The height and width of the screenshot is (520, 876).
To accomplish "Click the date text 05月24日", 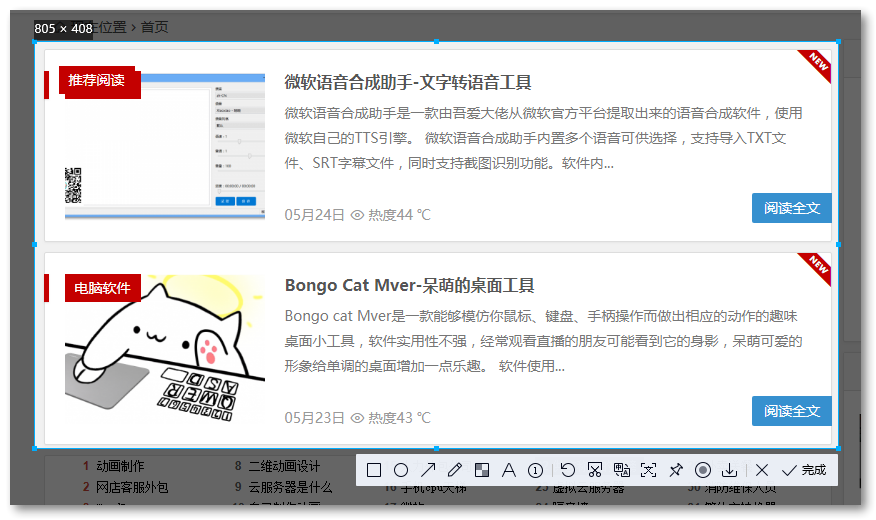I will pyautogui.click(x=315, y=215).
